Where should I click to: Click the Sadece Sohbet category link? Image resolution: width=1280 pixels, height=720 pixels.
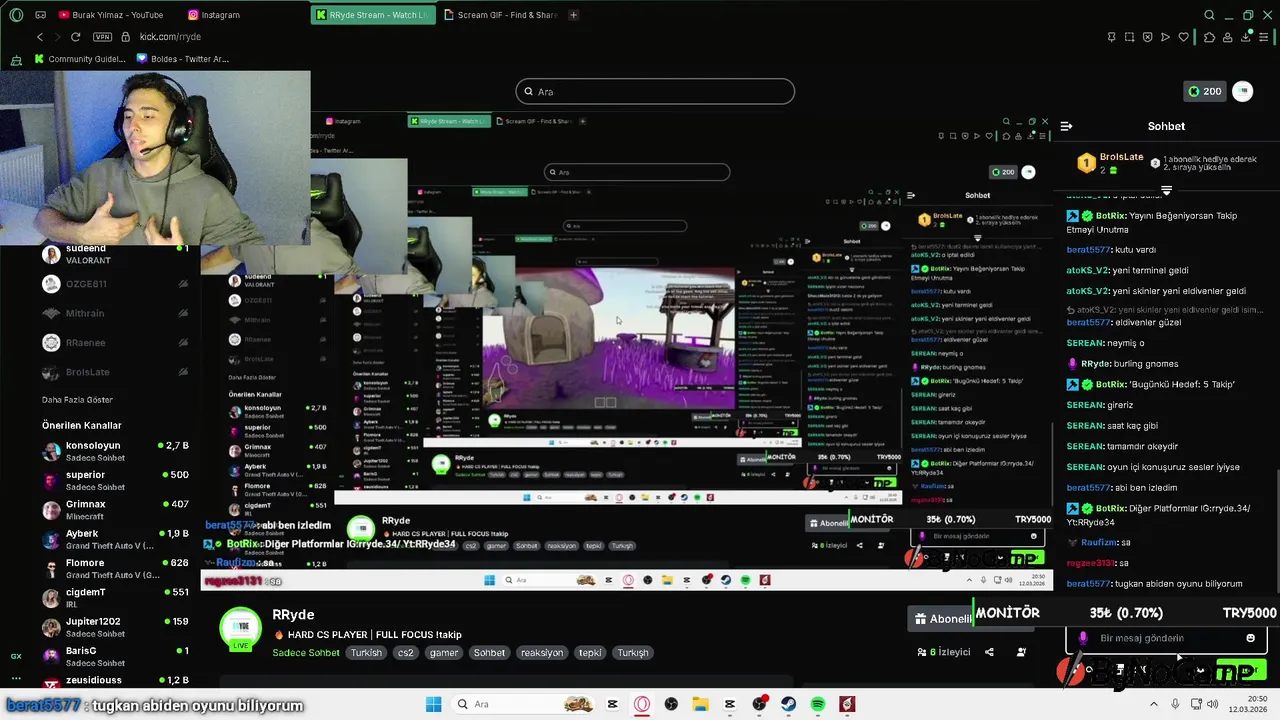(x=306, y=653)
